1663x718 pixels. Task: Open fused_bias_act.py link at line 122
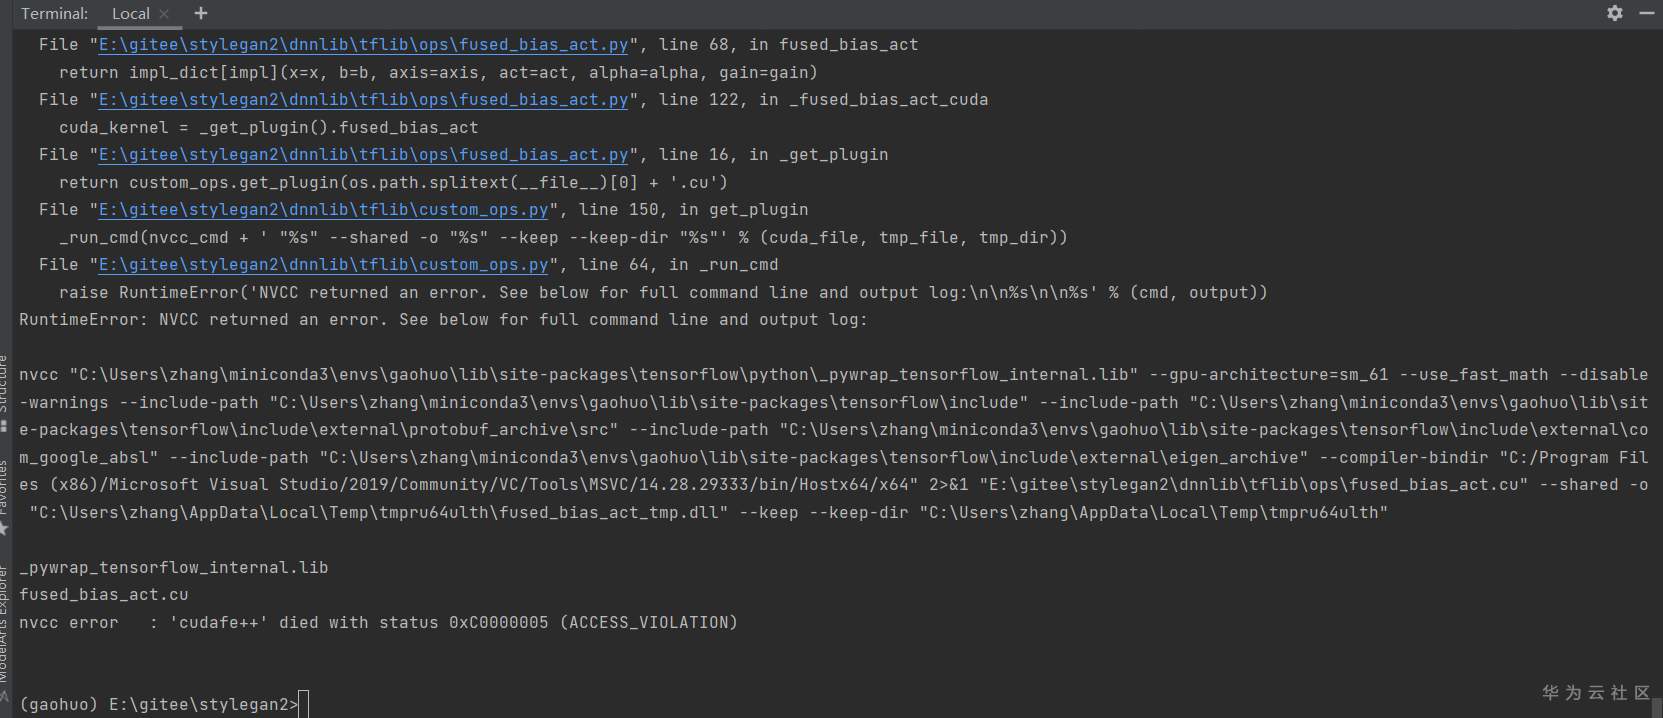363,100
